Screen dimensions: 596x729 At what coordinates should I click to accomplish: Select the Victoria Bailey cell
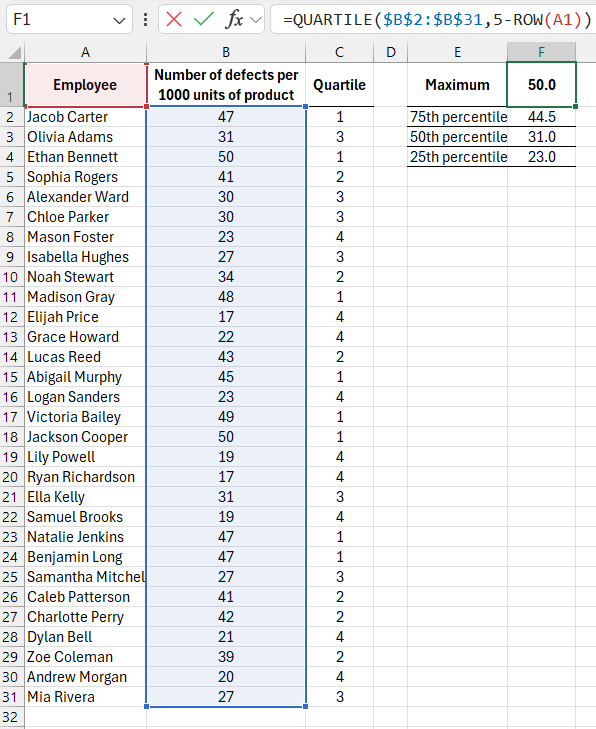(85, 417)
